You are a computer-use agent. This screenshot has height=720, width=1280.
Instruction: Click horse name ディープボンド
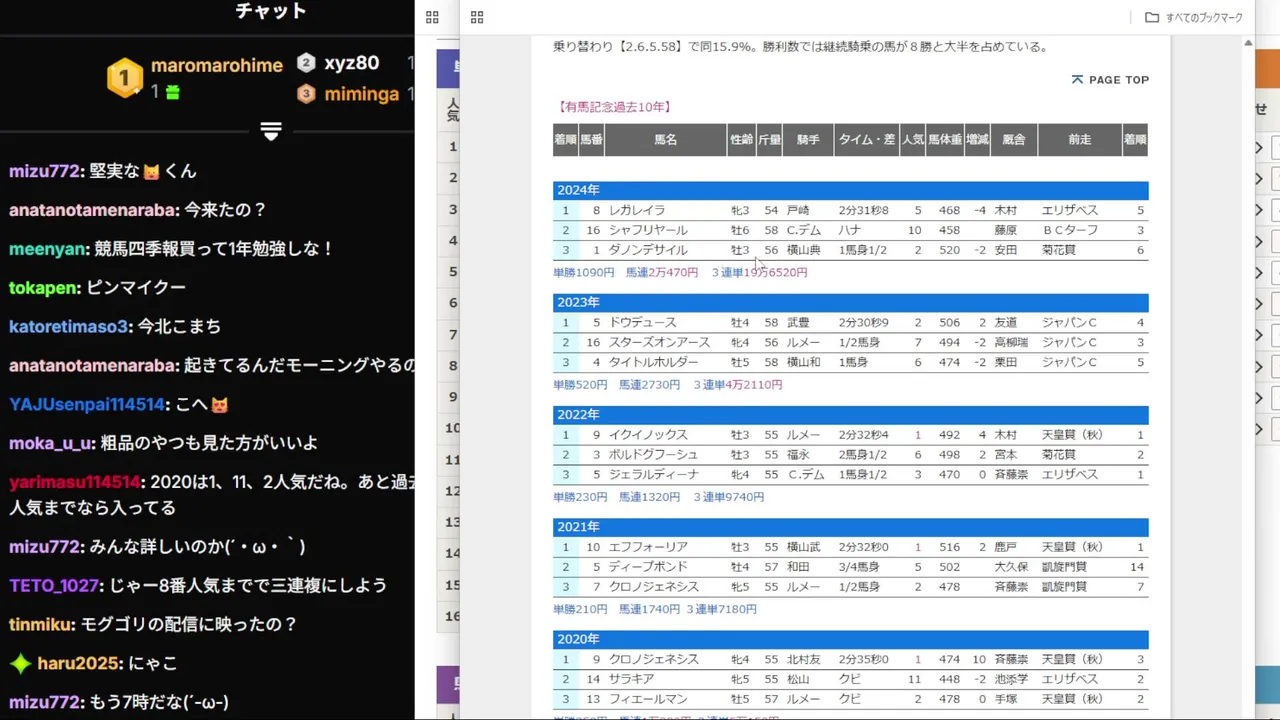(x=648, y=567)
